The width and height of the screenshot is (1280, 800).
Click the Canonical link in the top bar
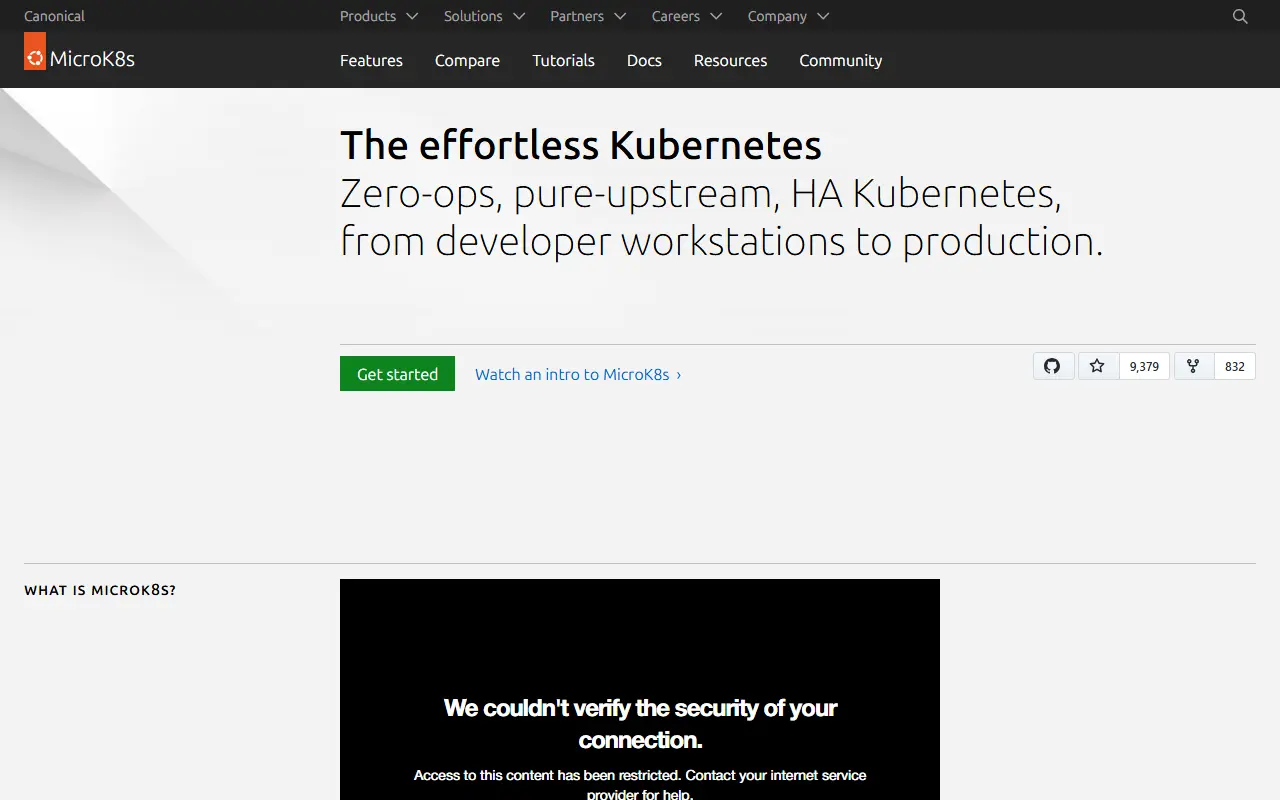[54, 16]
